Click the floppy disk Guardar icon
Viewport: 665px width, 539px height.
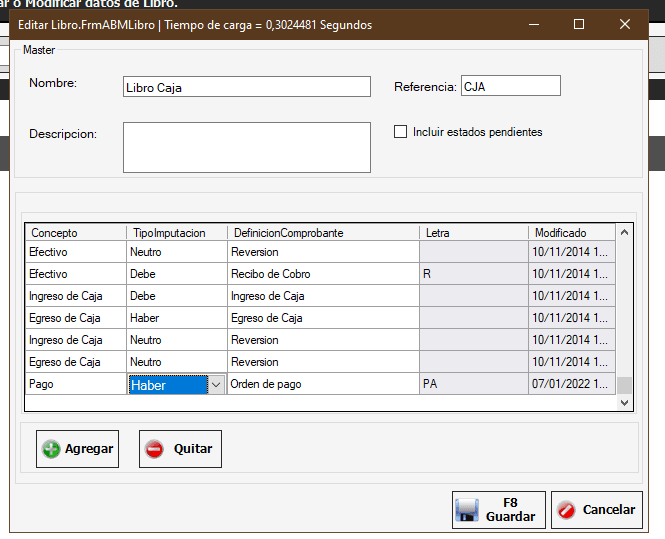(467, 510)
